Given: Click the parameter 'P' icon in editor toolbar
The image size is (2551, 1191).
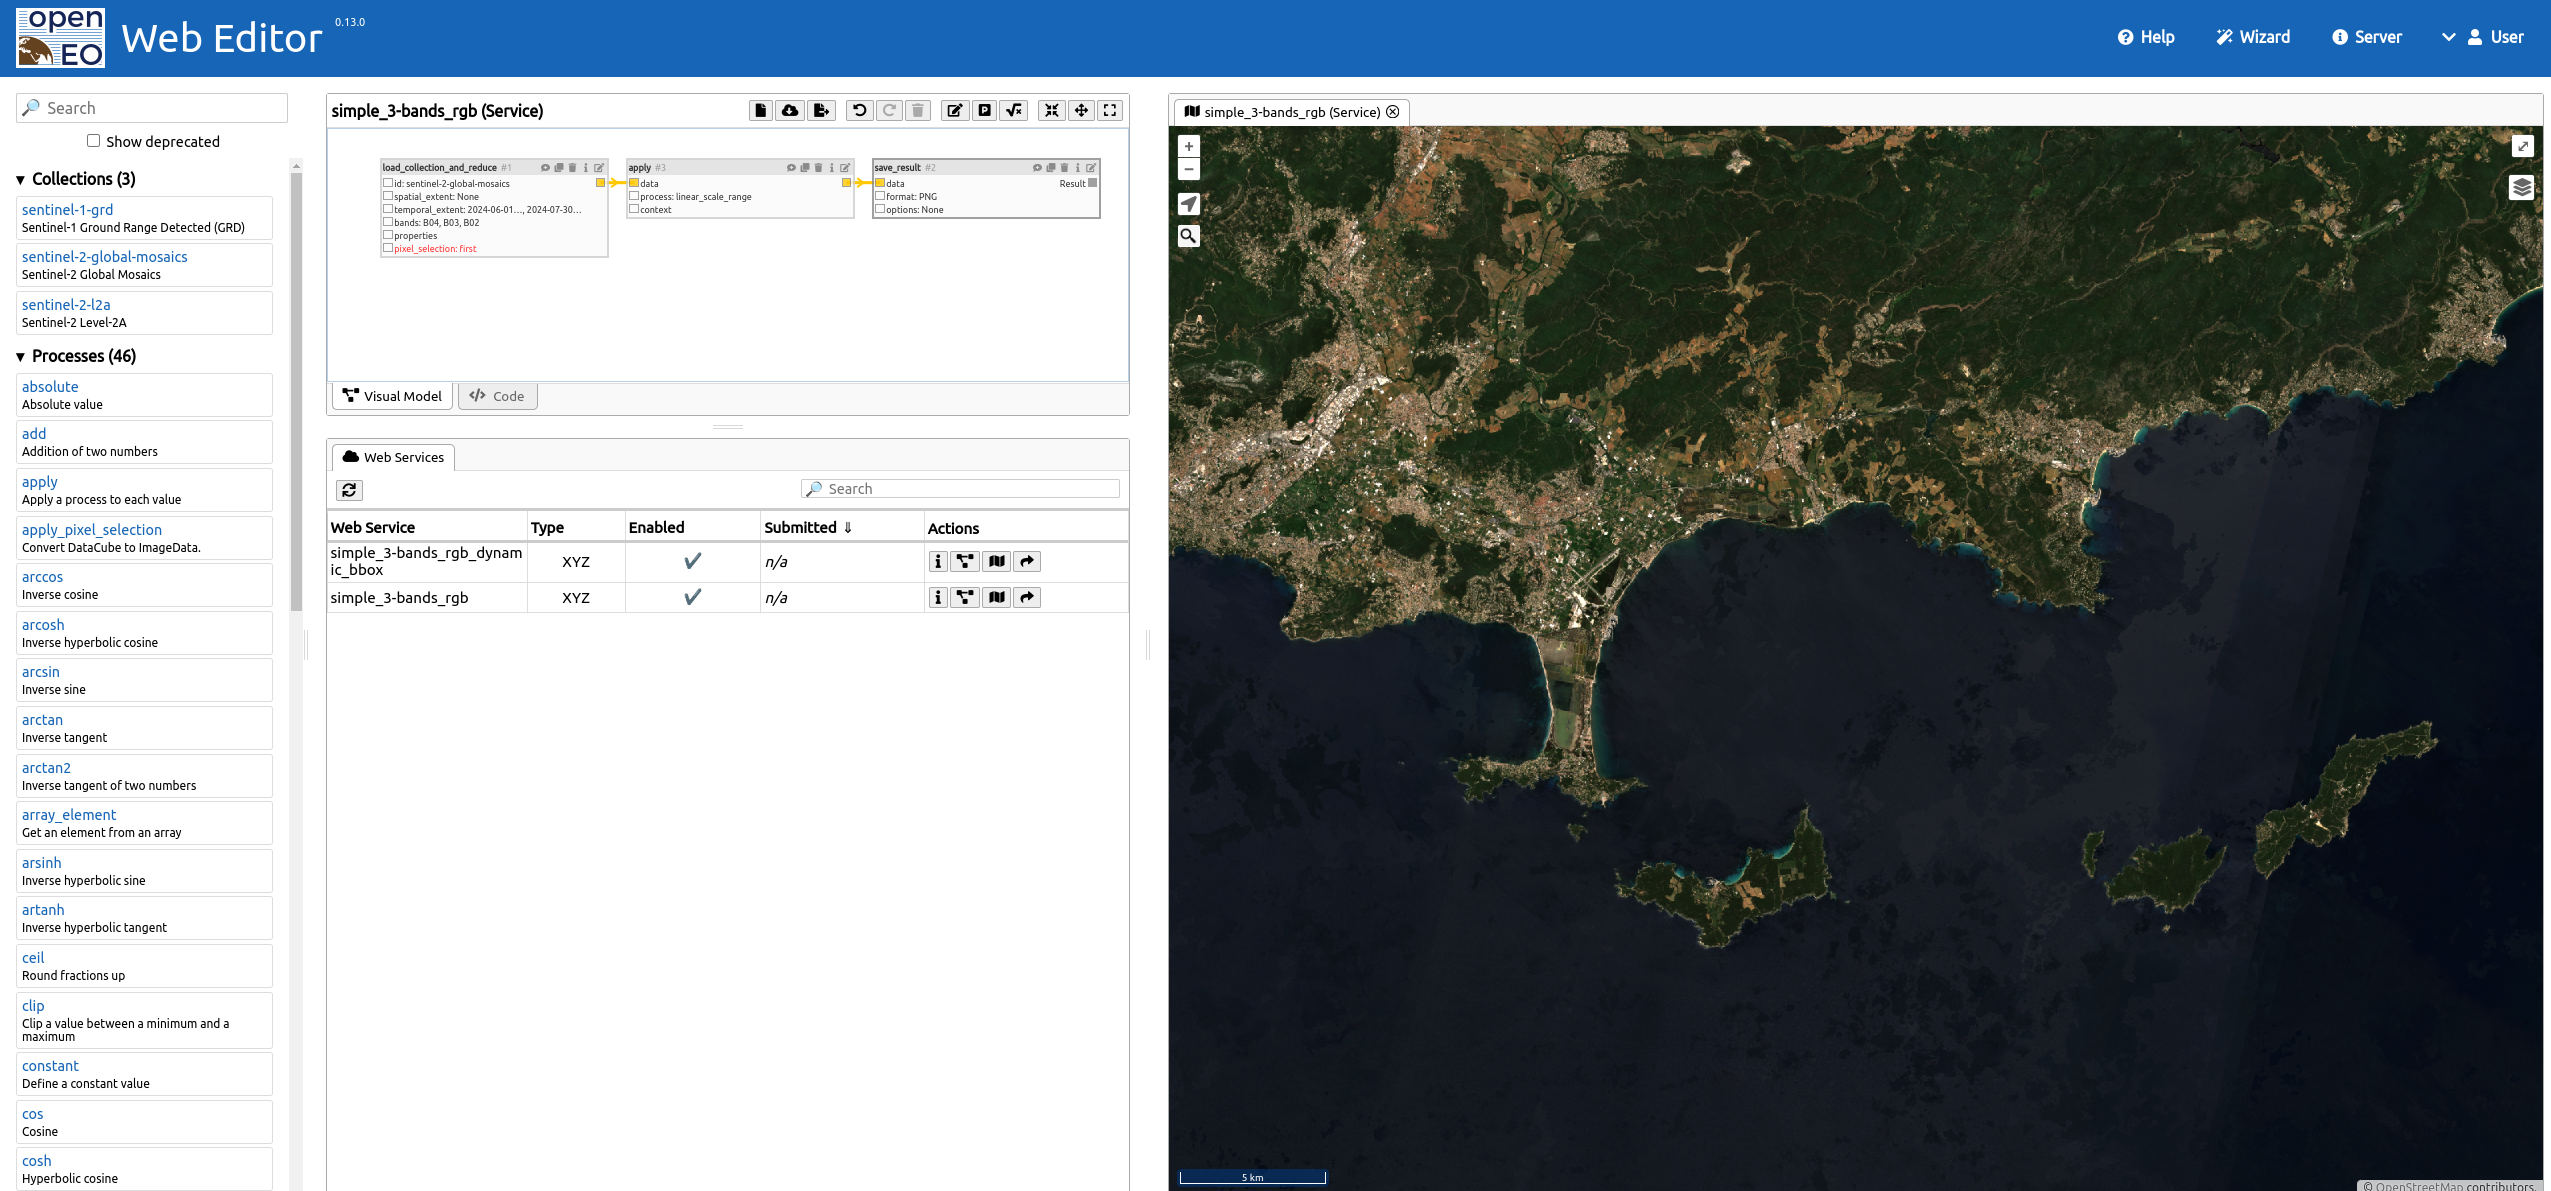Looking at the screenshot, I should pos(985,110).
